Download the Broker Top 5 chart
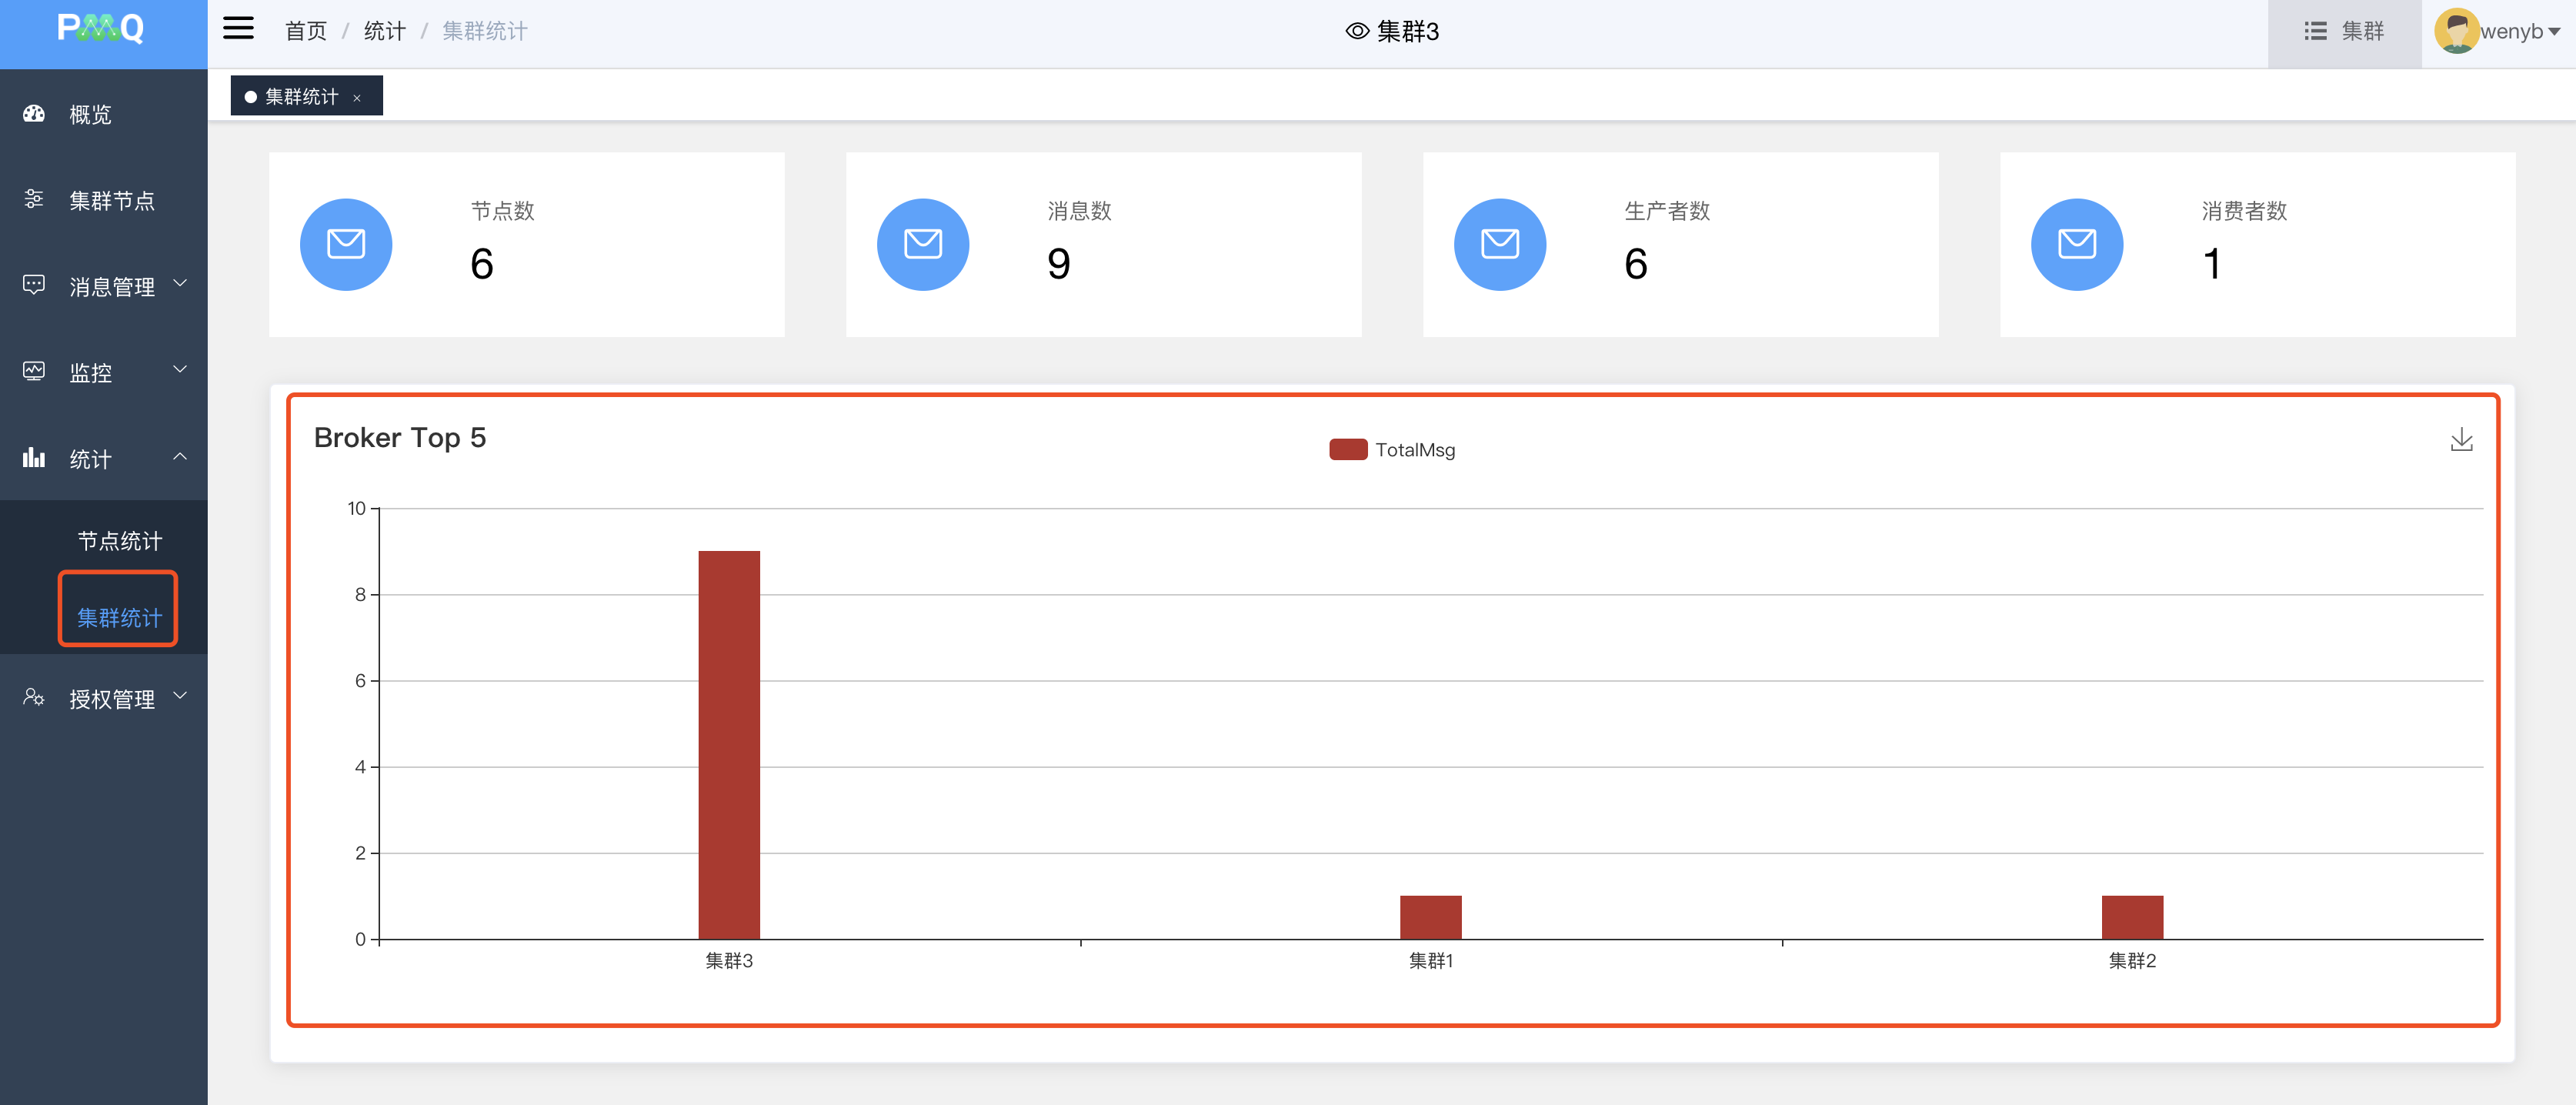The image size is (2576, 1105). click(x=2461, y=440)
